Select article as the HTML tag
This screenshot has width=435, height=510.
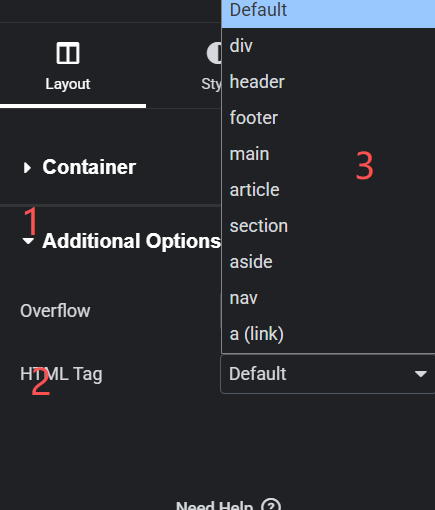[x=328, y=190]
